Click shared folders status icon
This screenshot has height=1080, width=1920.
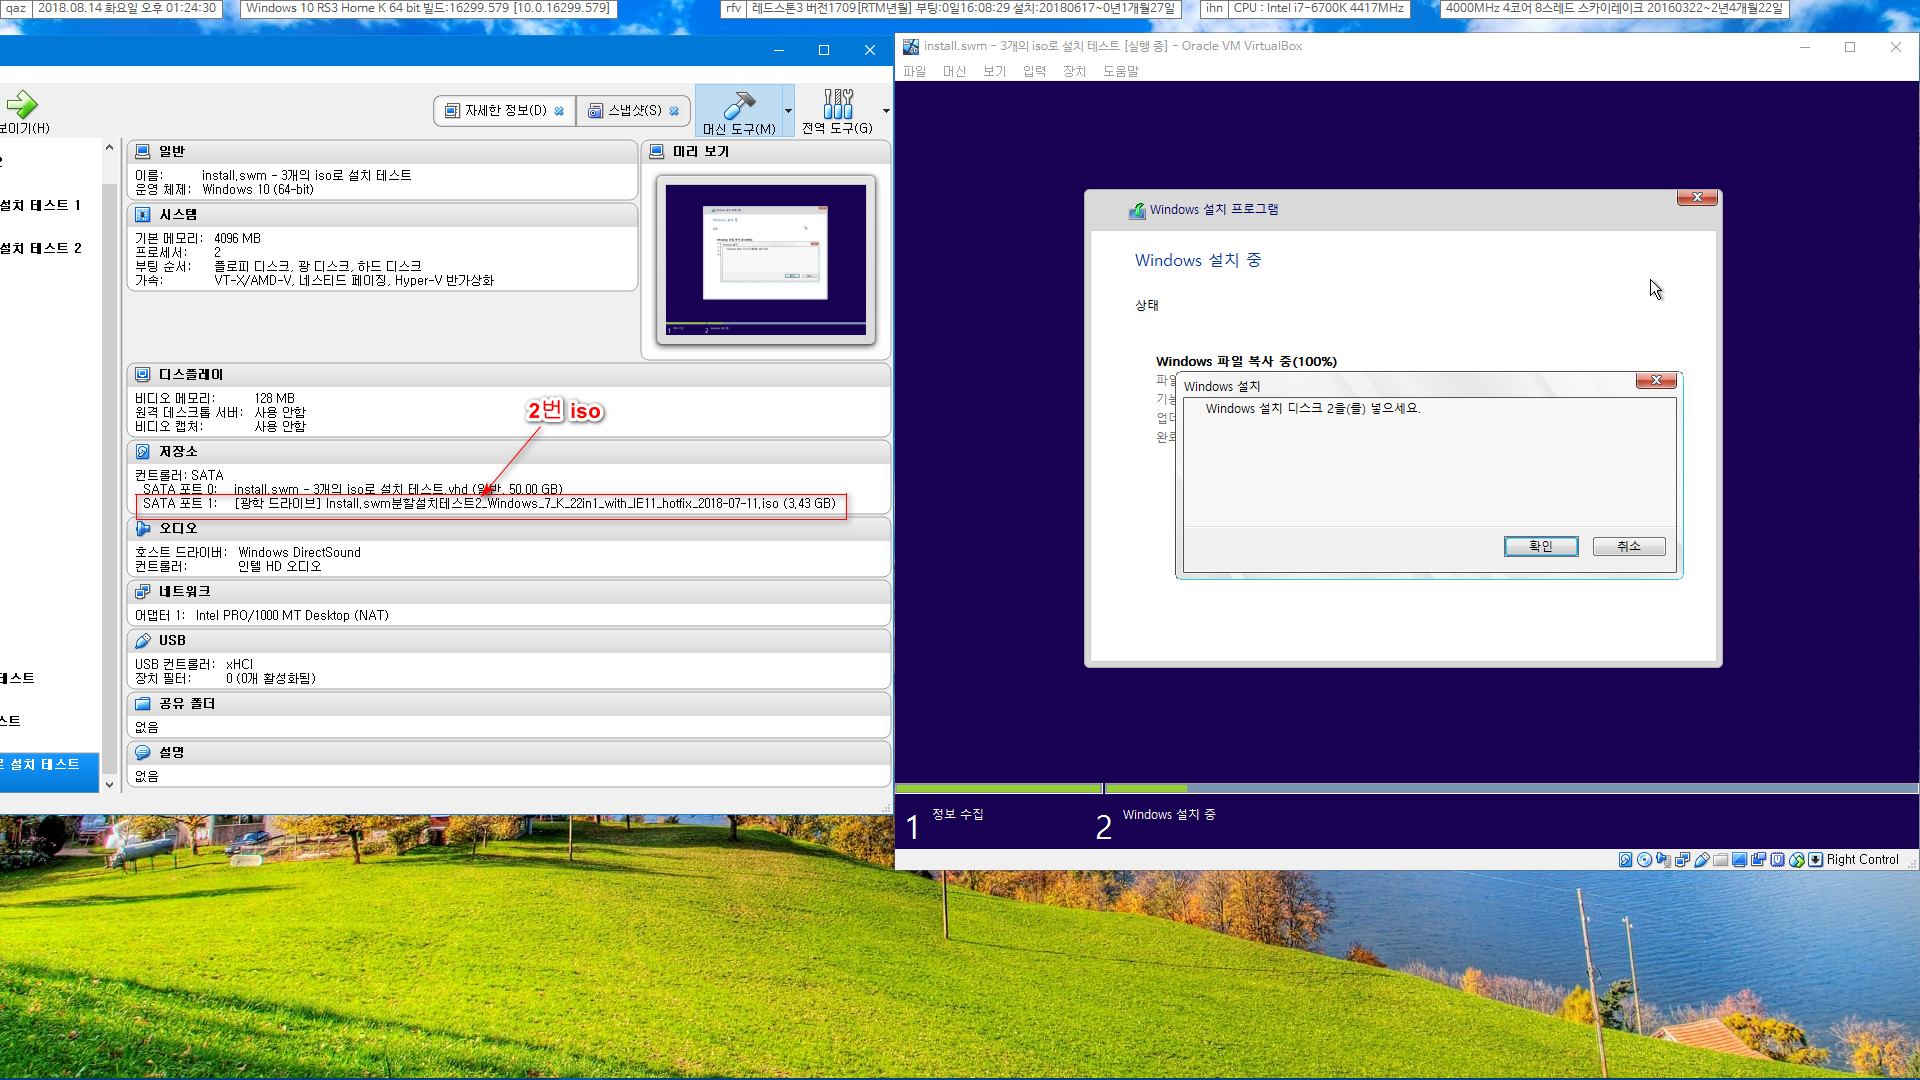[x=1720, y=860]
